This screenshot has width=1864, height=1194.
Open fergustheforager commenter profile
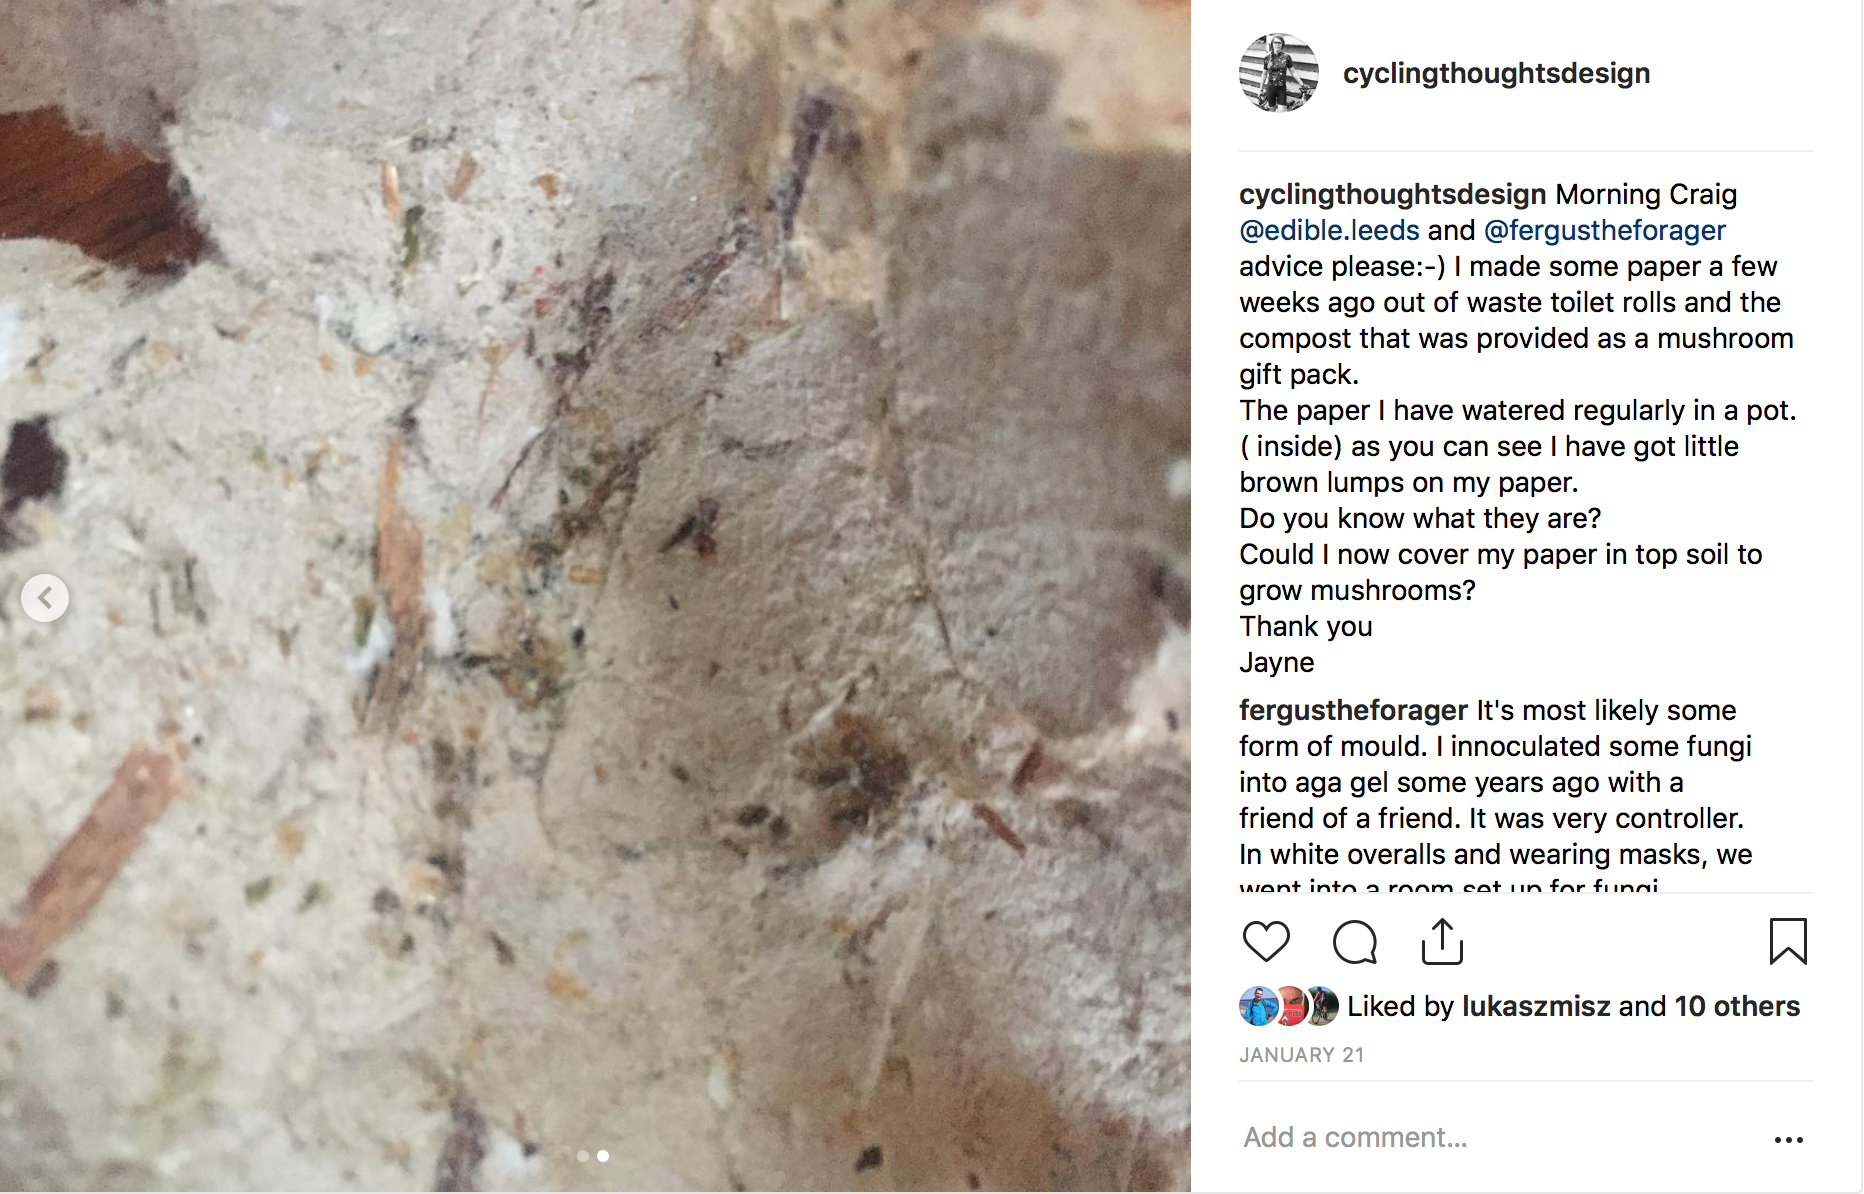click(x=1353, y=710)
